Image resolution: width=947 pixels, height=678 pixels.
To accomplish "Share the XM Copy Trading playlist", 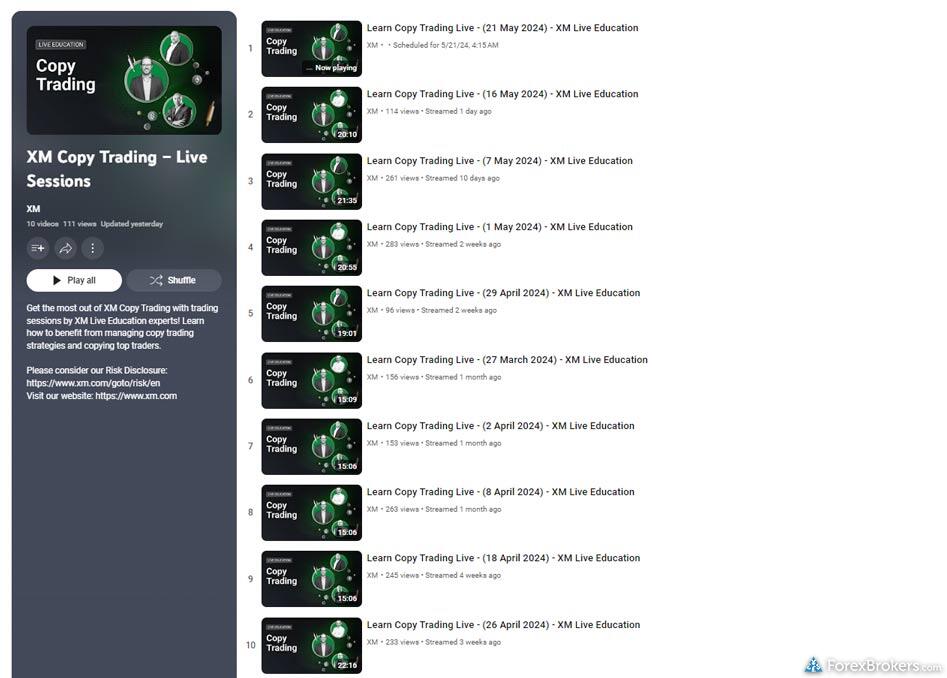I will tap(65, 248).
